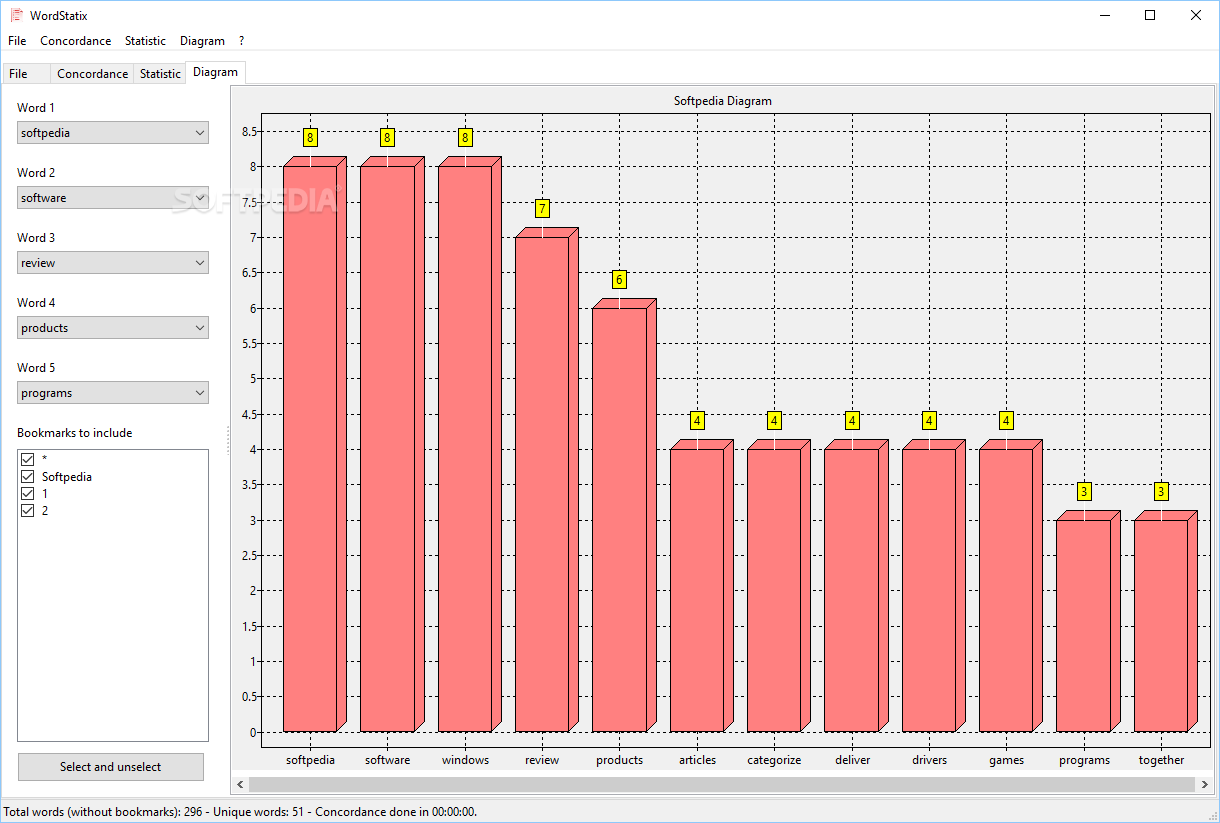This screenshot has width=1220, height=823.
Task: Click the drivers axis label
Action: pos(929,760)
